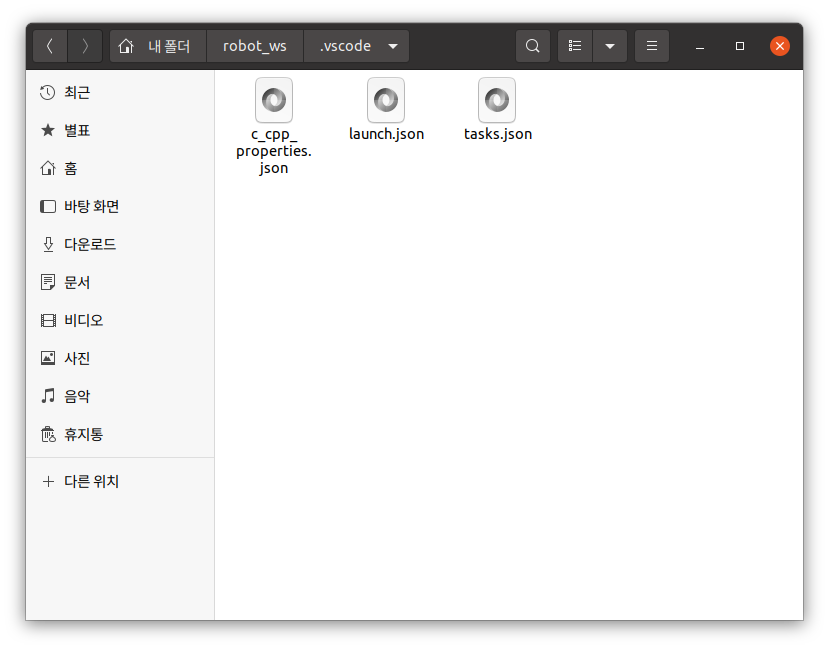Click the plus icon beside 다른 위치
This screenshot has height=649, width=829.
[48, 481]
